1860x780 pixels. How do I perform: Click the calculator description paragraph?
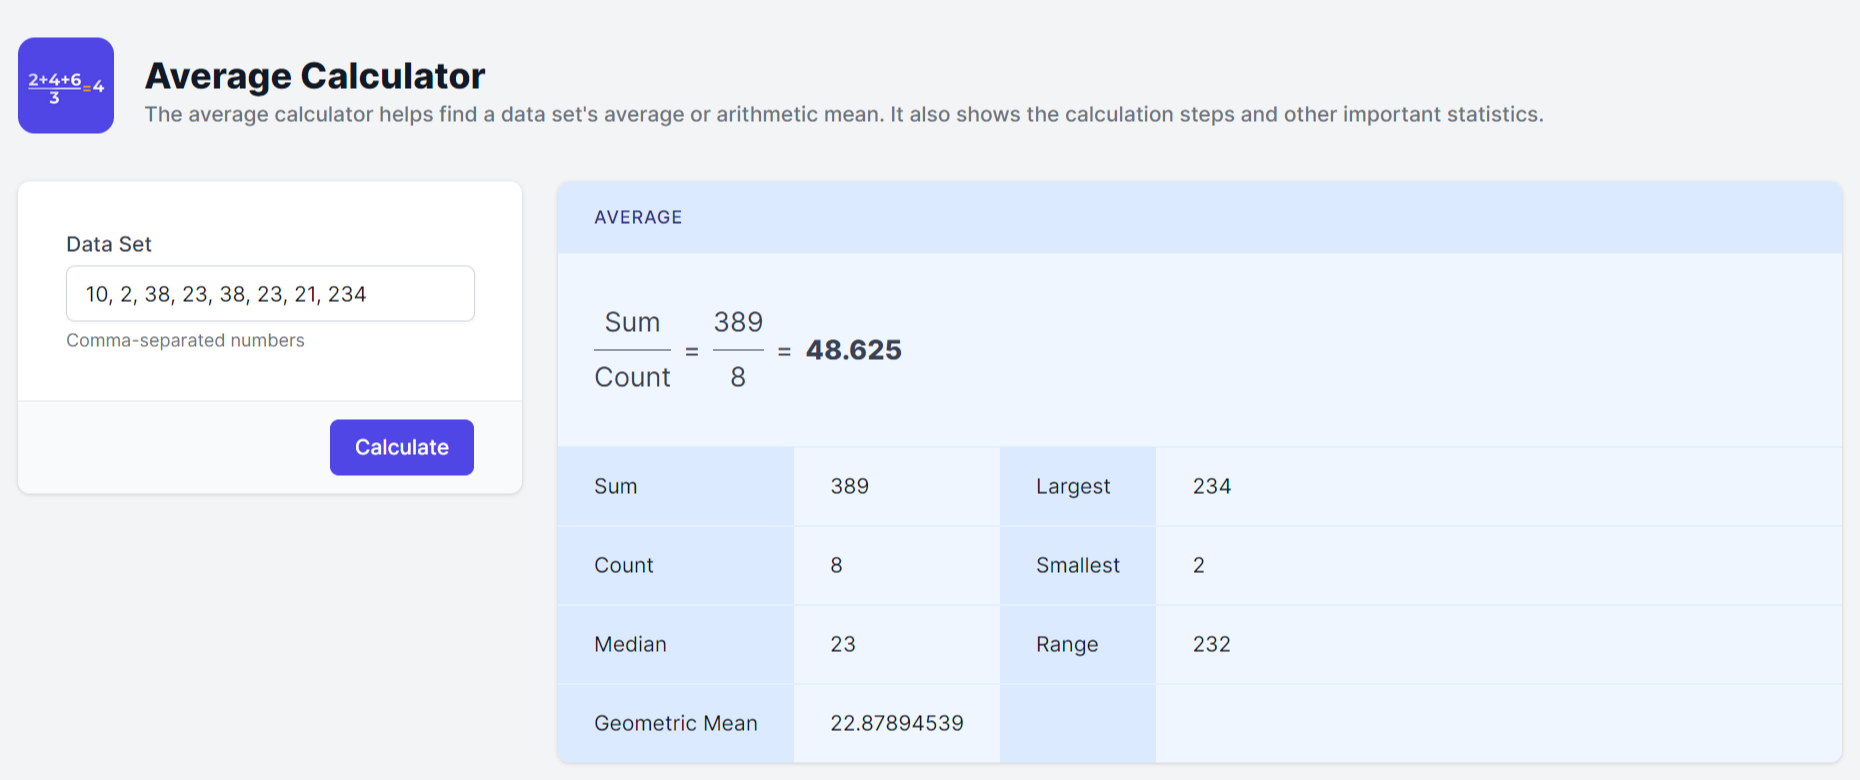843,115
